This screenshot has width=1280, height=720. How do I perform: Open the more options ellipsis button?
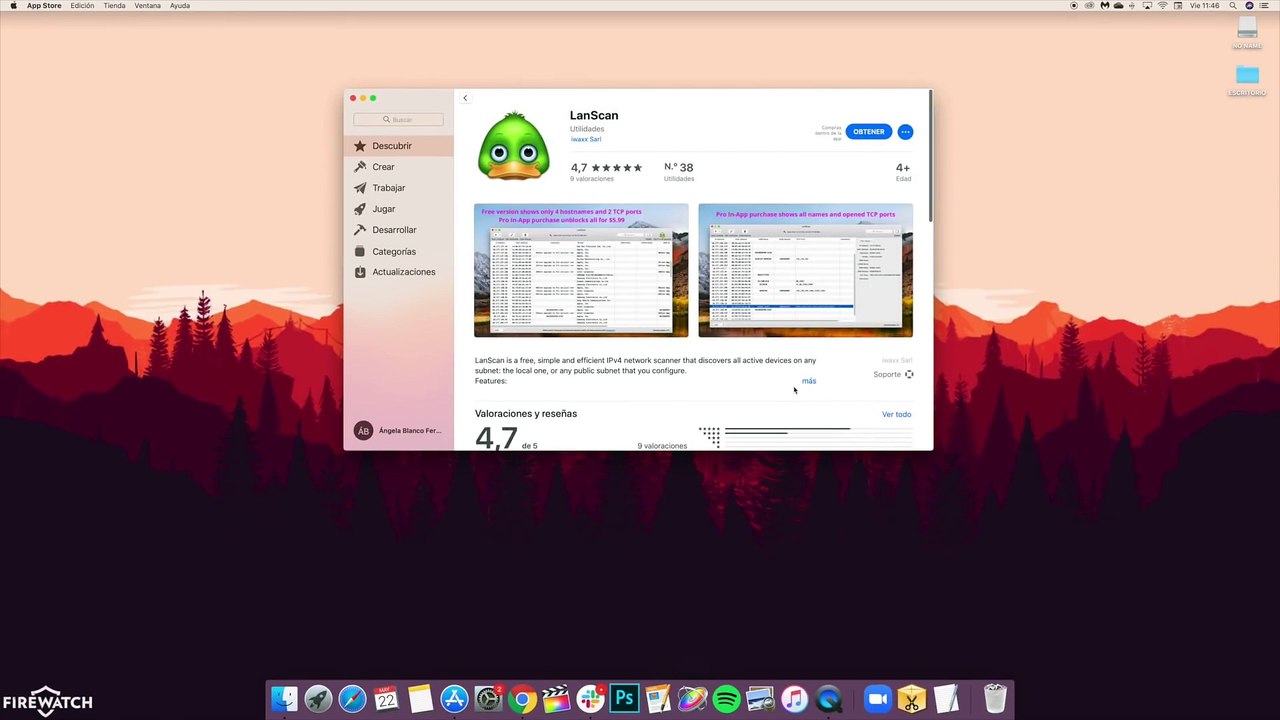click(905, 132)
